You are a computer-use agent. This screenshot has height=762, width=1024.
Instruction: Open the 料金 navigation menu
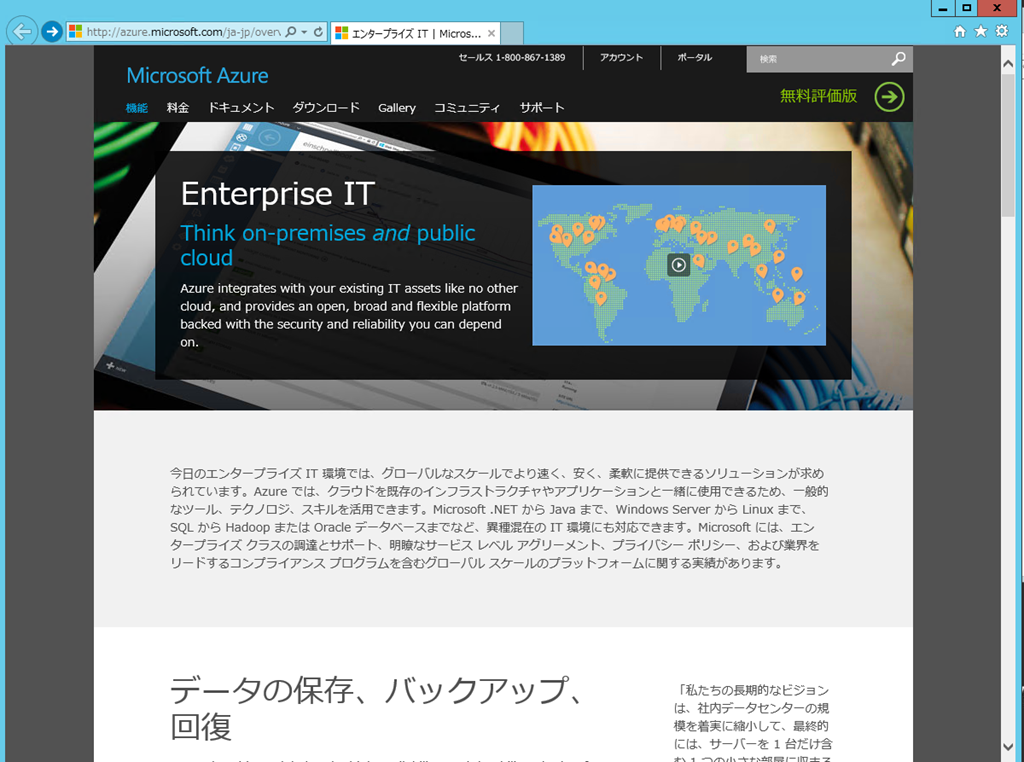(178, 108)
